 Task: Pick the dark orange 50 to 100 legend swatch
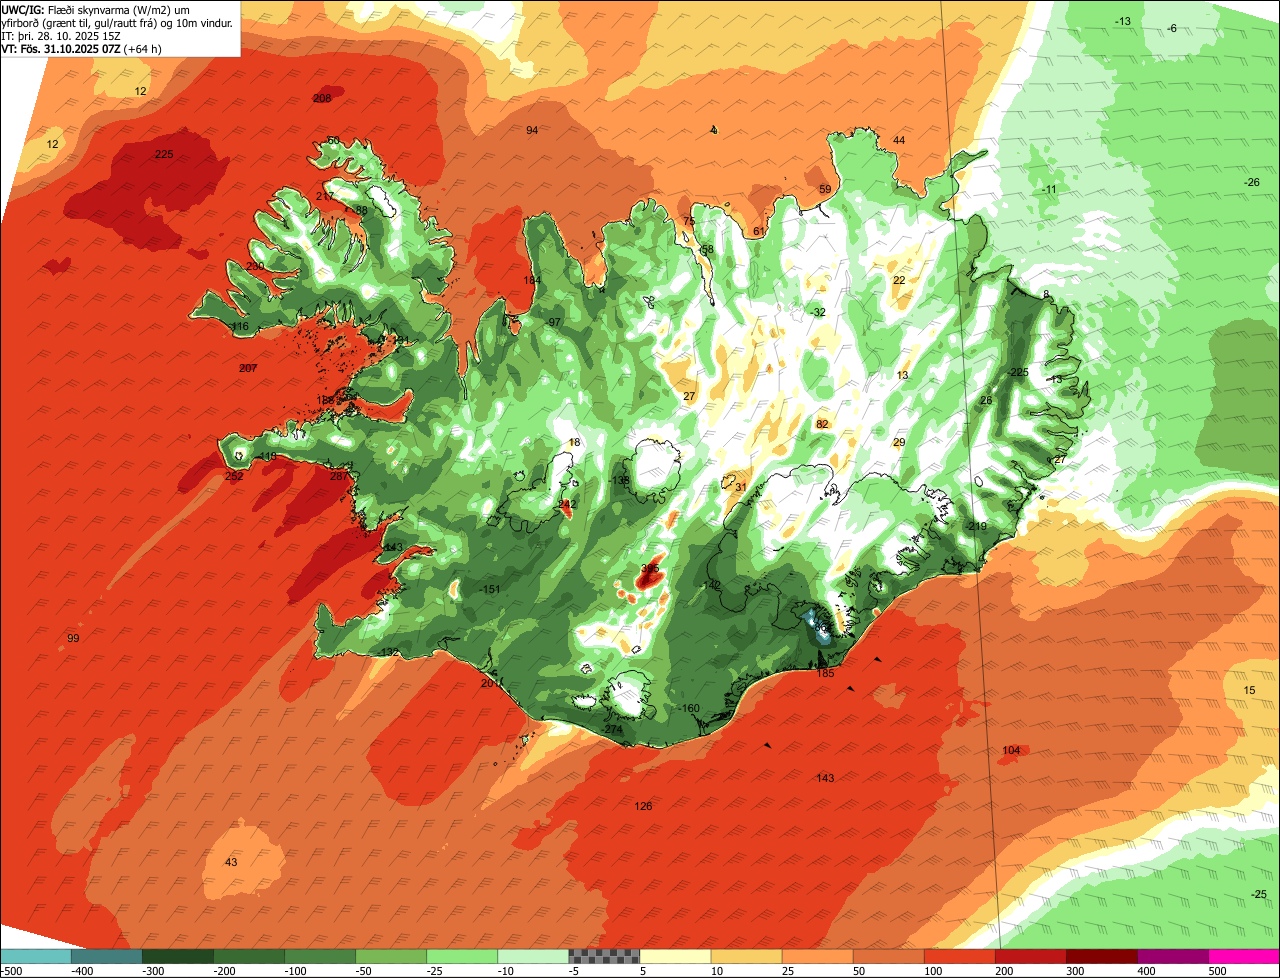point(889,957)
